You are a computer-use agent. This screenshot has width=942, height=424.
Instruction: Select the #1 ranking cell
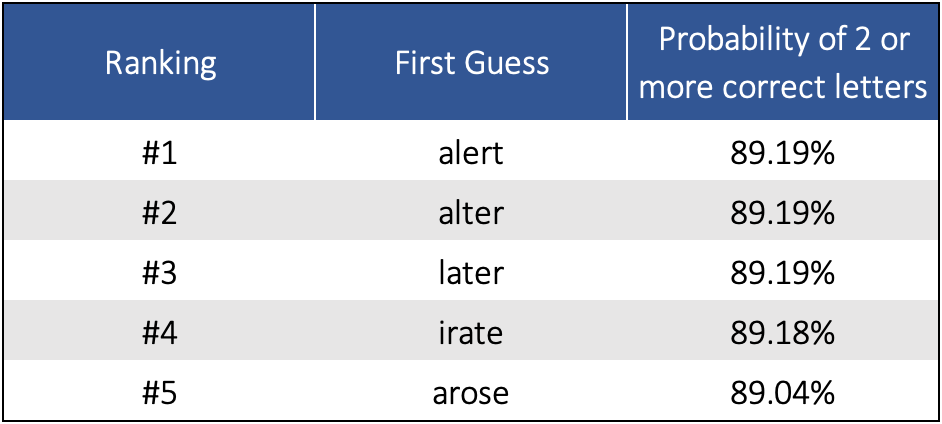(160, 156)
